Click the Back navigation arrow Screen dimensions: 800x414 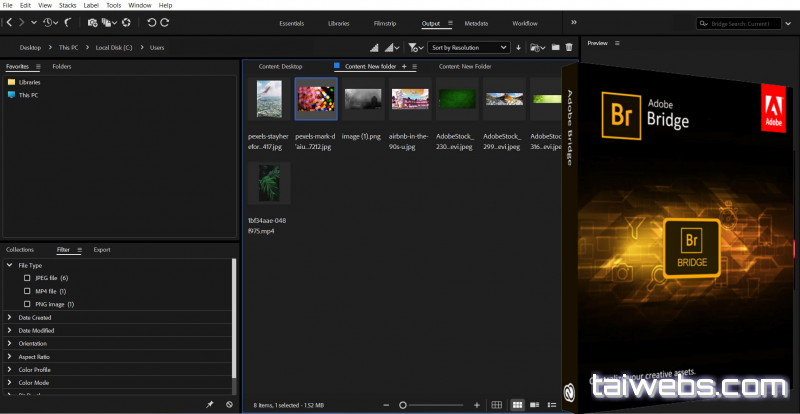[x=8, y=22]
